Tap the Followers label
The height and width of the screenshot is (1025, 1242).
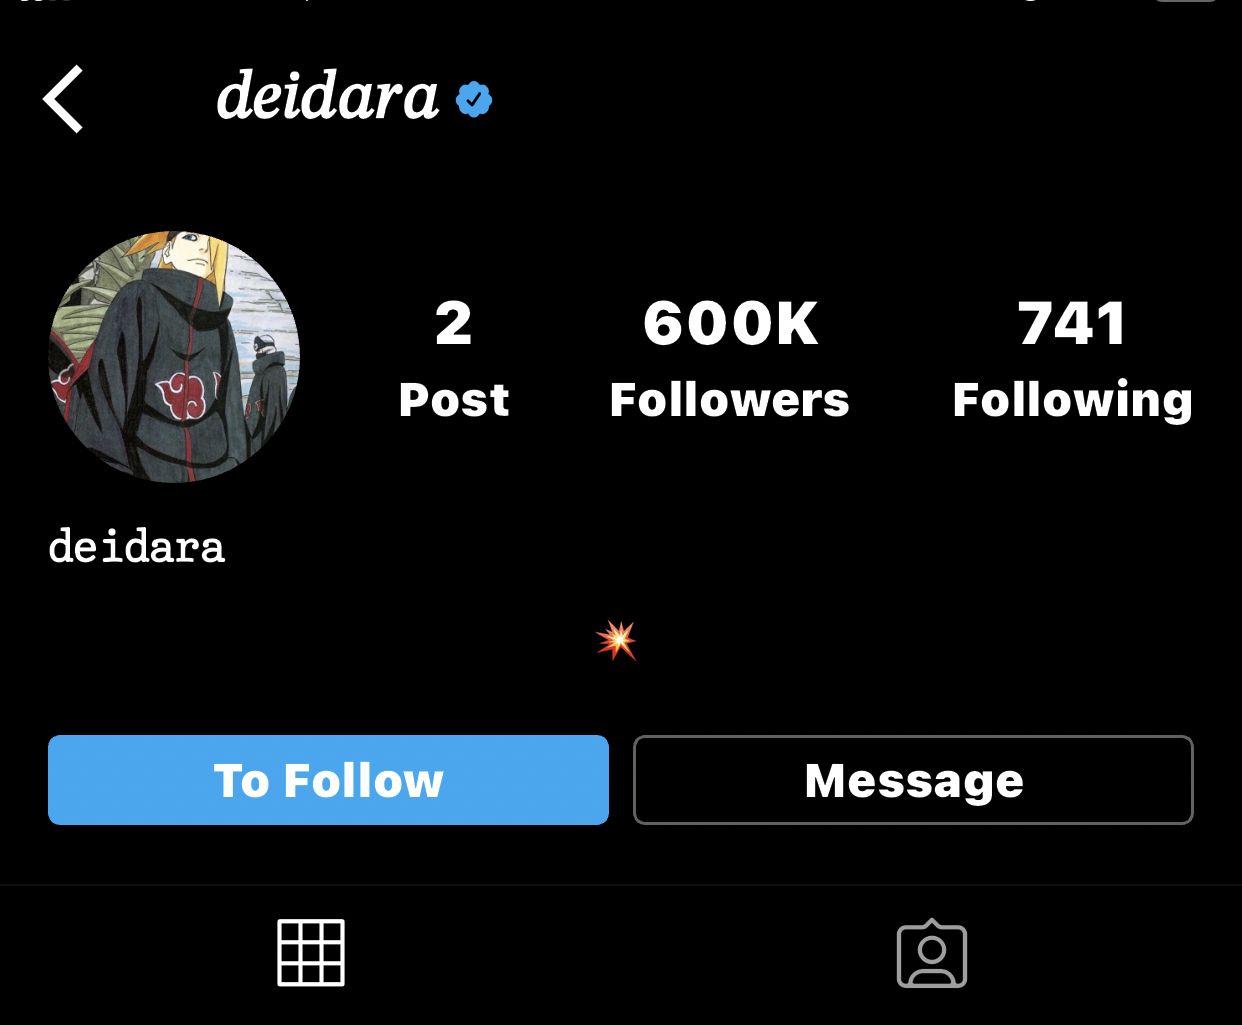tap(730, 400)
